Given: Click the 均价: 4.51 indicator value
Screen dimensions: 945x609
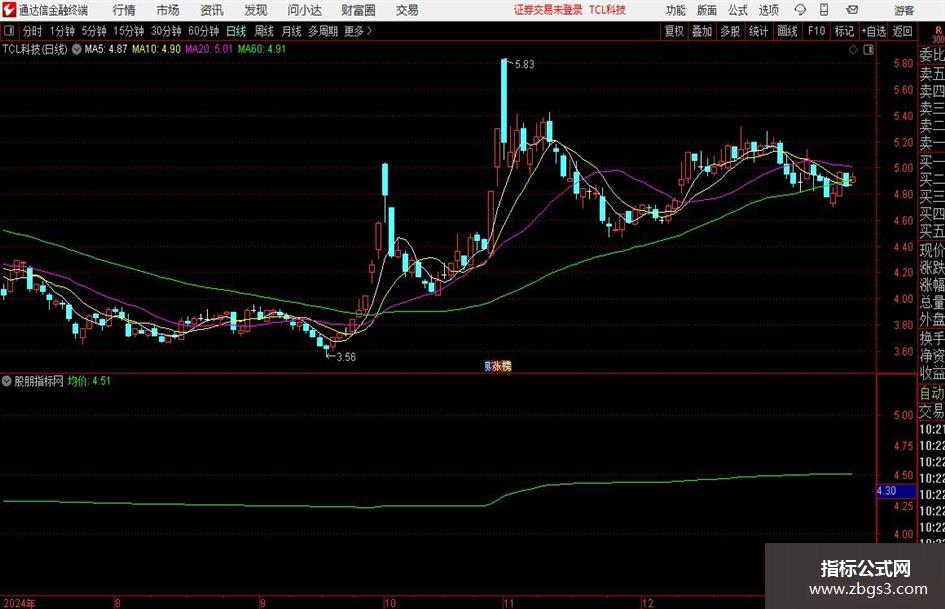Looking at the screenshot, I should click(x=89, y=381).
